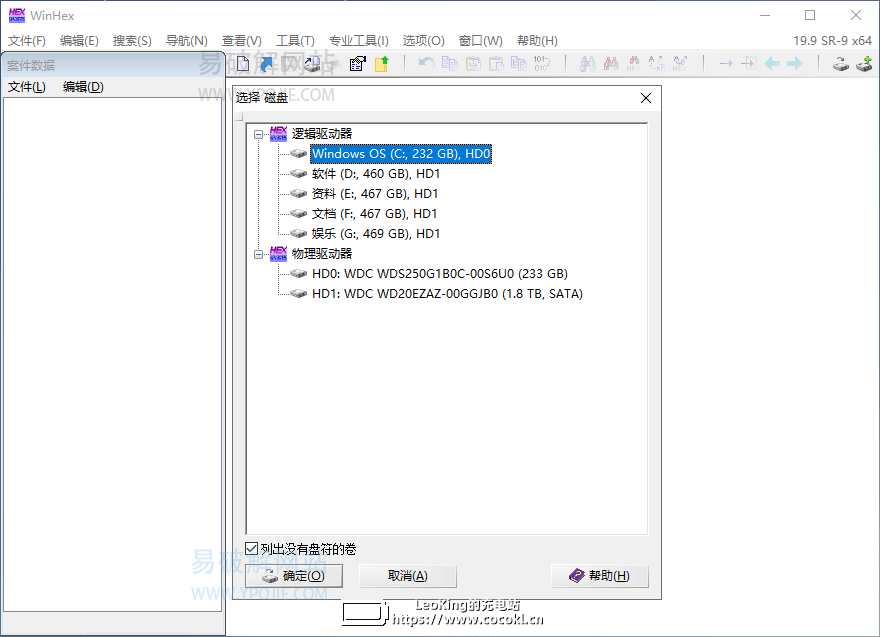Click the Modify data 101/010 icon

542,63
